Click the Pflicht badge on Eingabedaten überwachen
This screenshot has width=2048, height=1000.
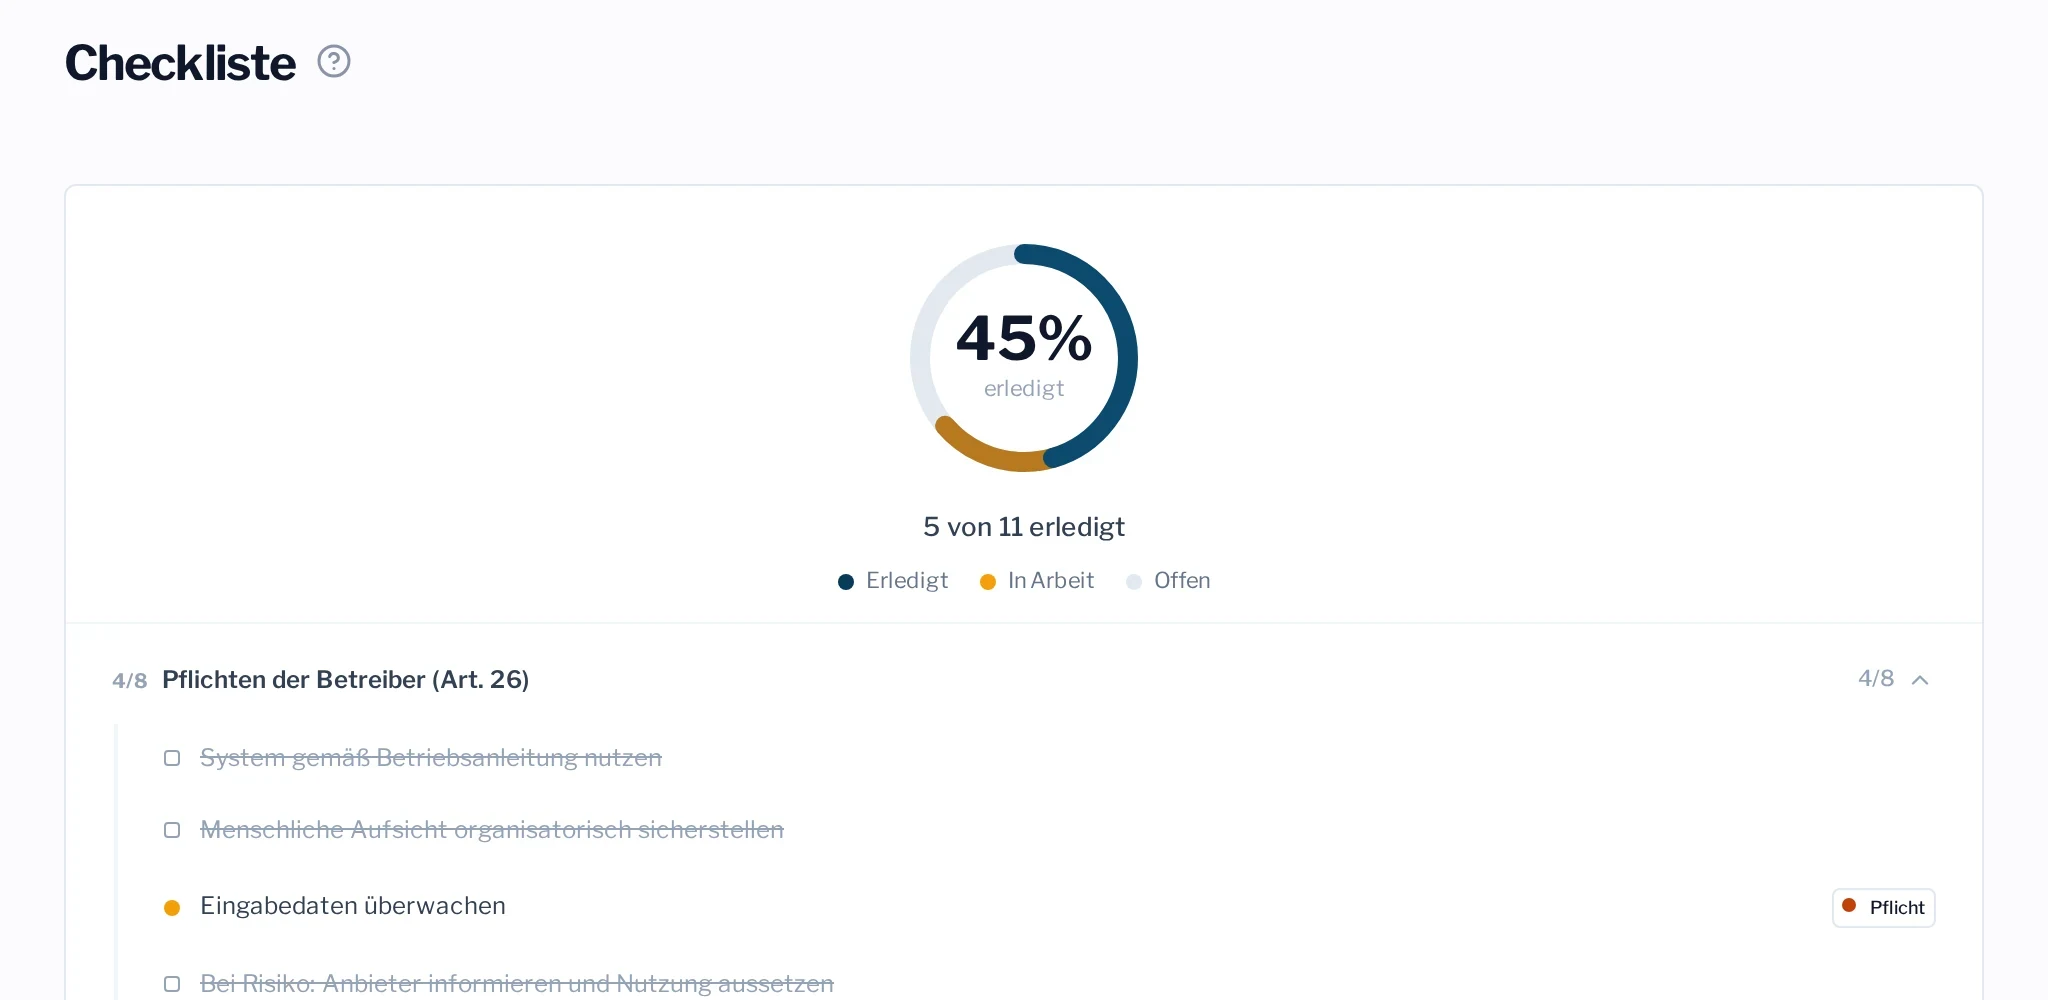(x=1884, y=908)
